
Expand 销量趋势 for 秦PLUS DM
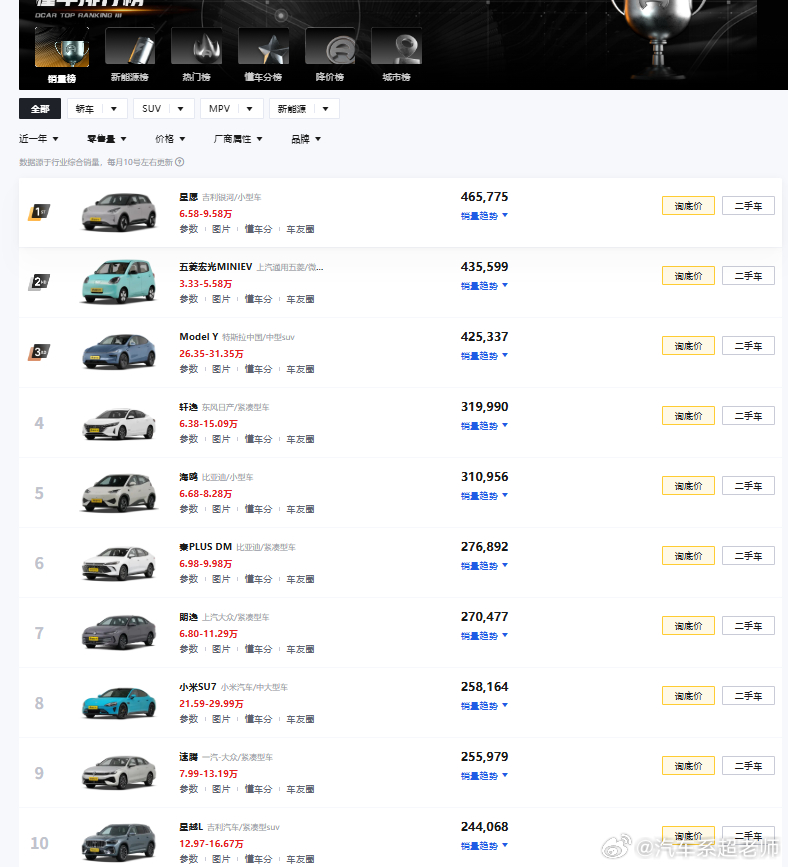(x=484, y=566)
